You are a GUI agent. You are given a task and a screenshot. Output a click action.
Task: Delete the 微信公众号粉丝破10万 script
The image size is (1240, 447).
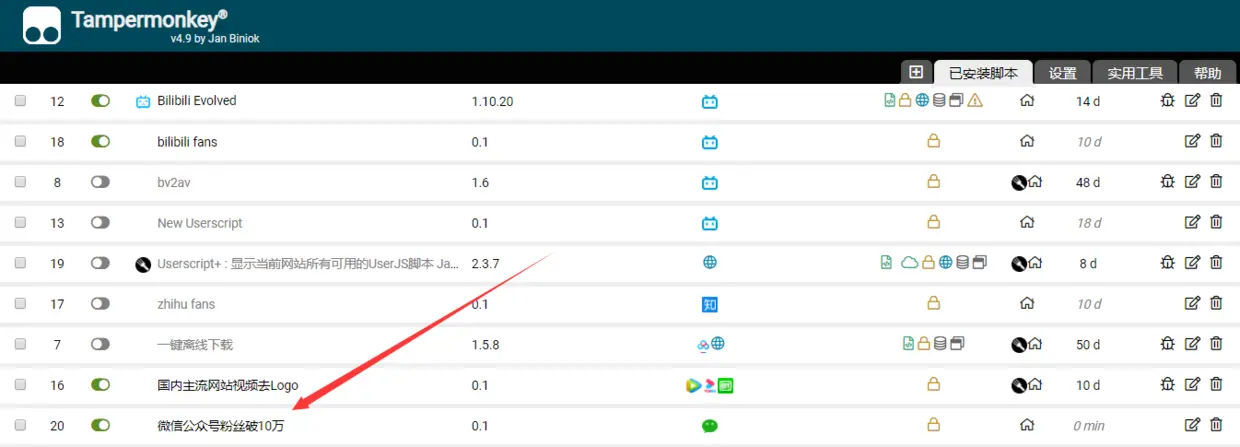click(x=1216, y=424)
